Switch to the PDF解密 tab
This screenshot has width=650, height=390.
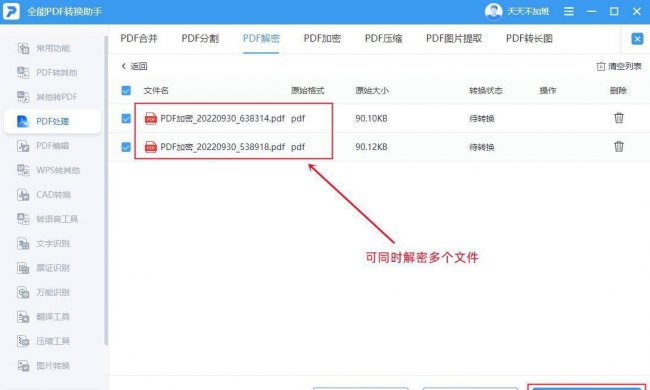[x=261, y=39]
